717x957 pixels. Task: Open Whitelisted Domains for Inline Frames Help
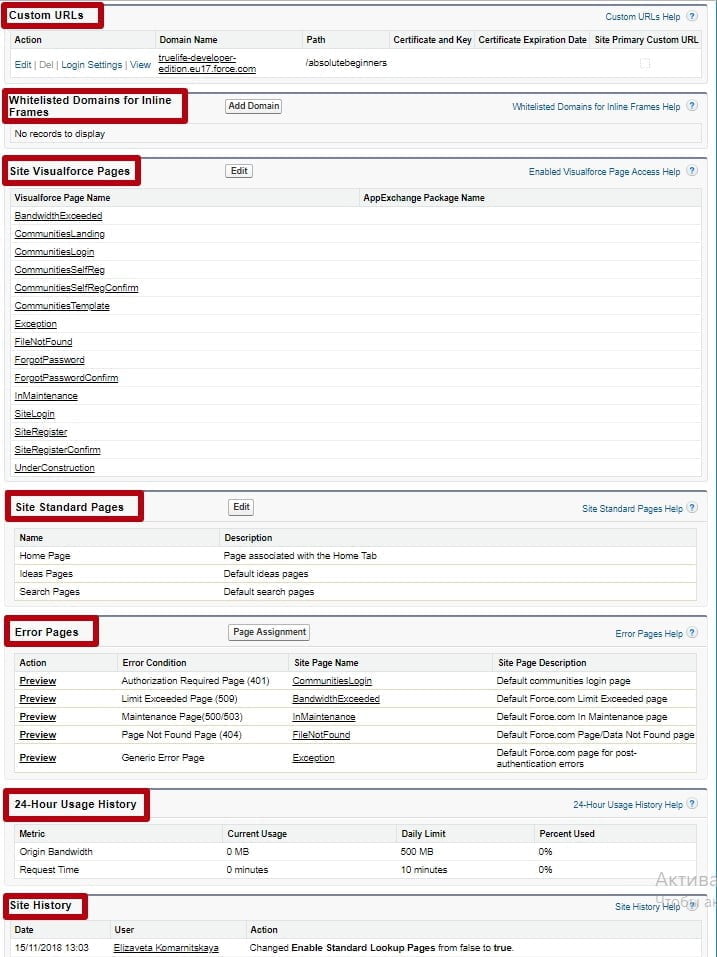pos(596,107)
